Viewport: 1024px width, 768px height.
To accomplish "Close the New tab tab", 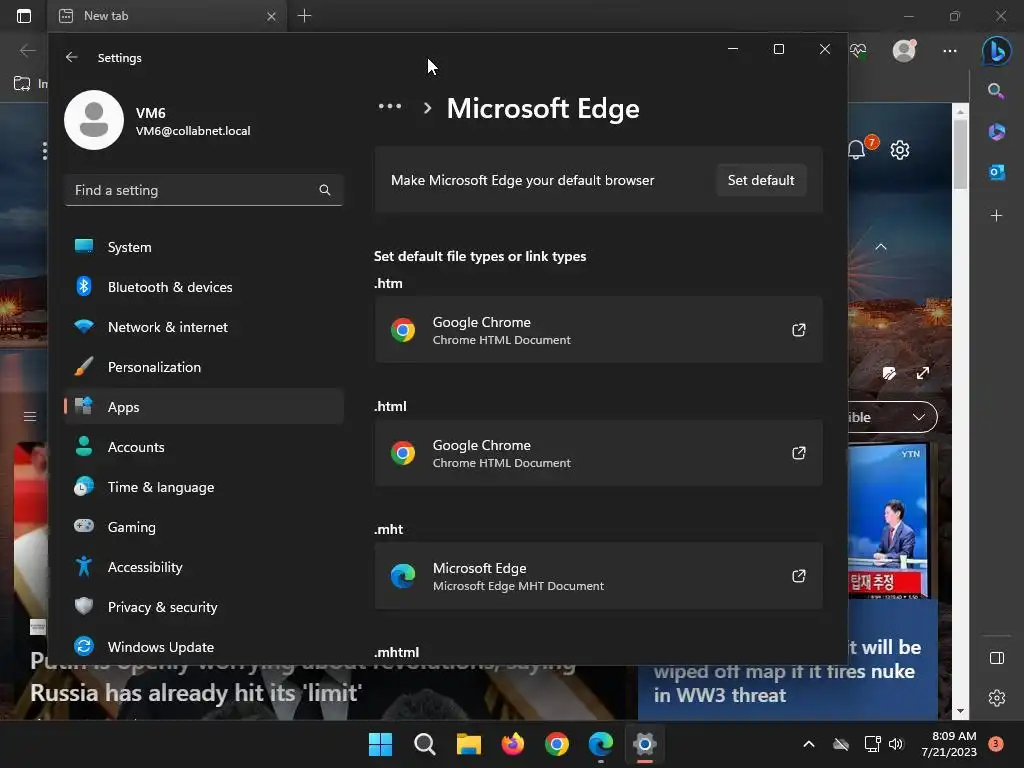I will point(271,16).
